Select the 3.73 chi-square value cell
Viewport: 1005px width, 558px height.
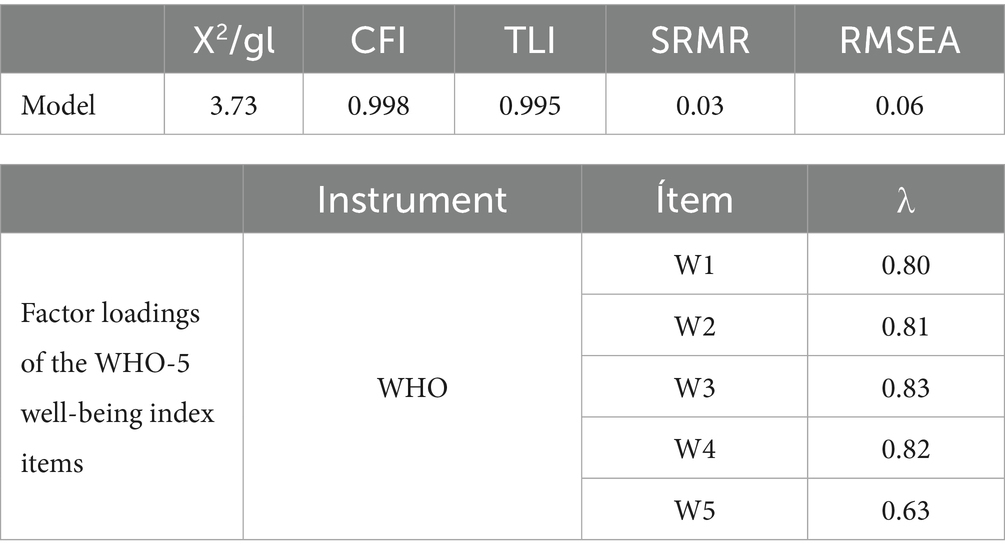pyautogui.click(x=234, y=105)
